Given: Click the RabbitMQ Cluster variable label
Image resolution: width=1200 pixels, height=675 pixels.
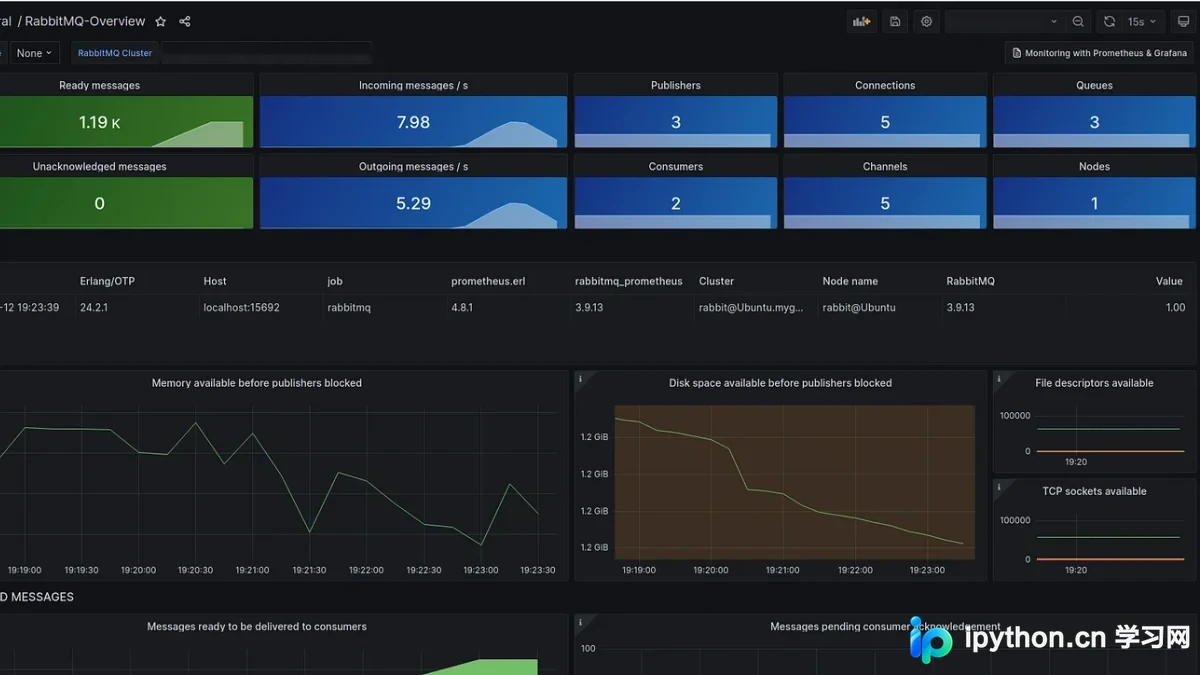Looking at the screenshot, I should 115,53.
